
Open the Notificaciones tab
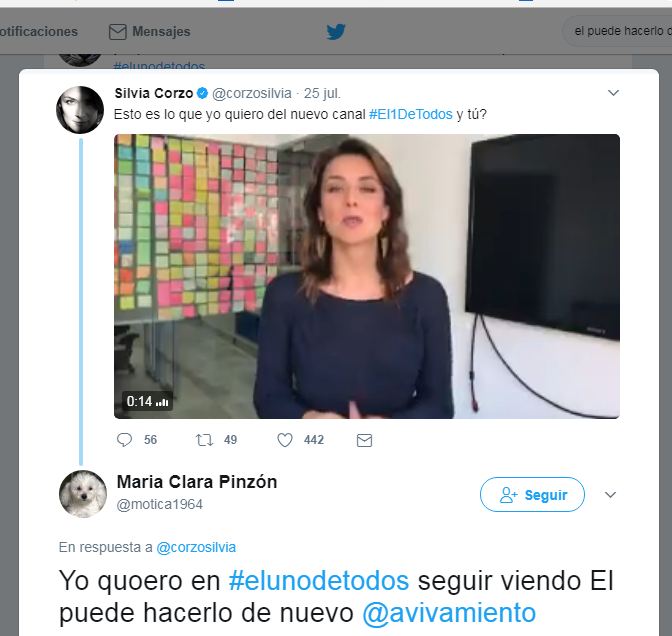click(39, 32)
